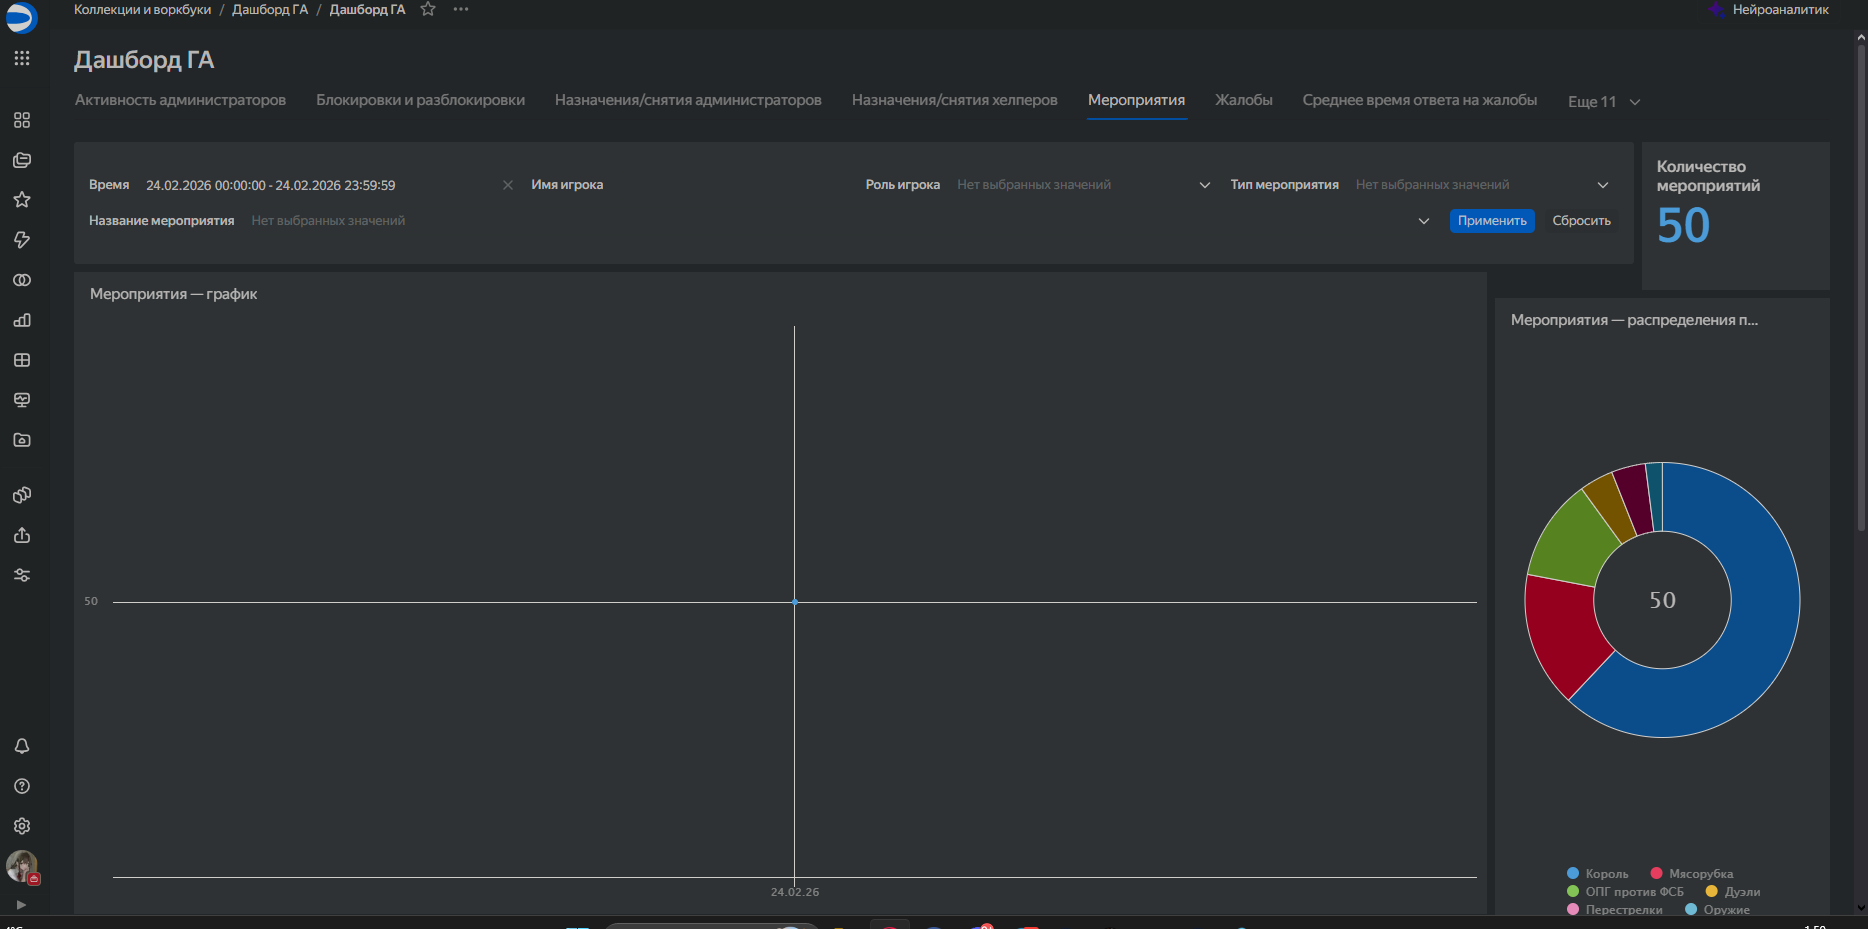The width and height of the screenshot is (1868, 929).
Task: Open the help question mark icon
Action: 22,786
